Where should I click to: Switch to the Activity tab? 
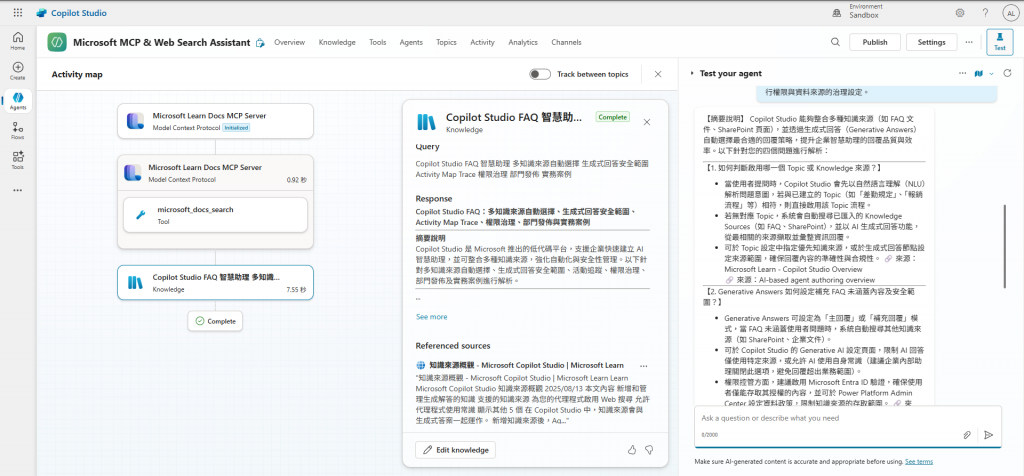tap(482, 42)
